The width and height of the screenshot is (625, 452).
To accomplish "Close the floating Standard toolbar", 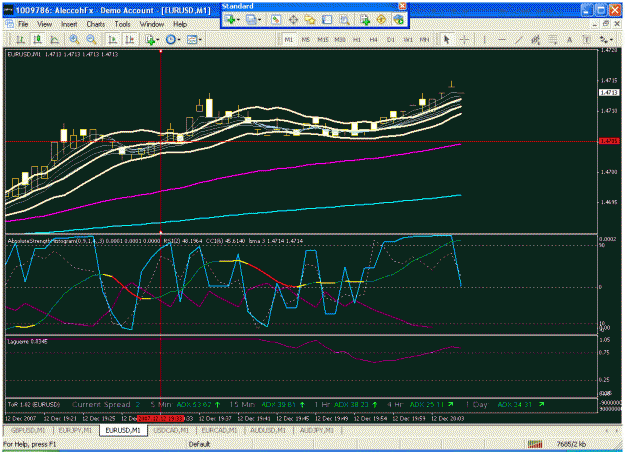I will [403, 6].
